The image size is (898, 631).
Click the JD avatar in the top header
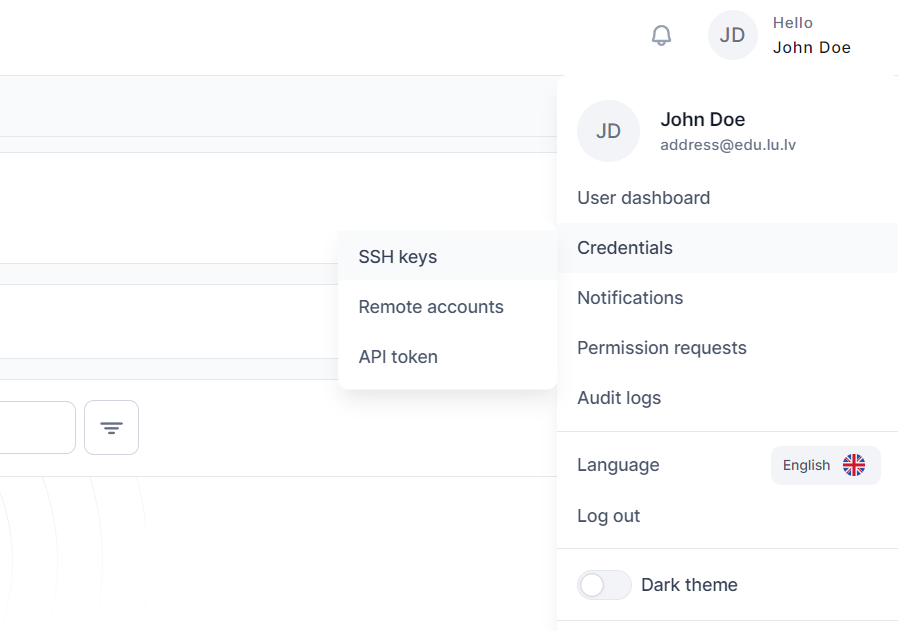[732, 36]
